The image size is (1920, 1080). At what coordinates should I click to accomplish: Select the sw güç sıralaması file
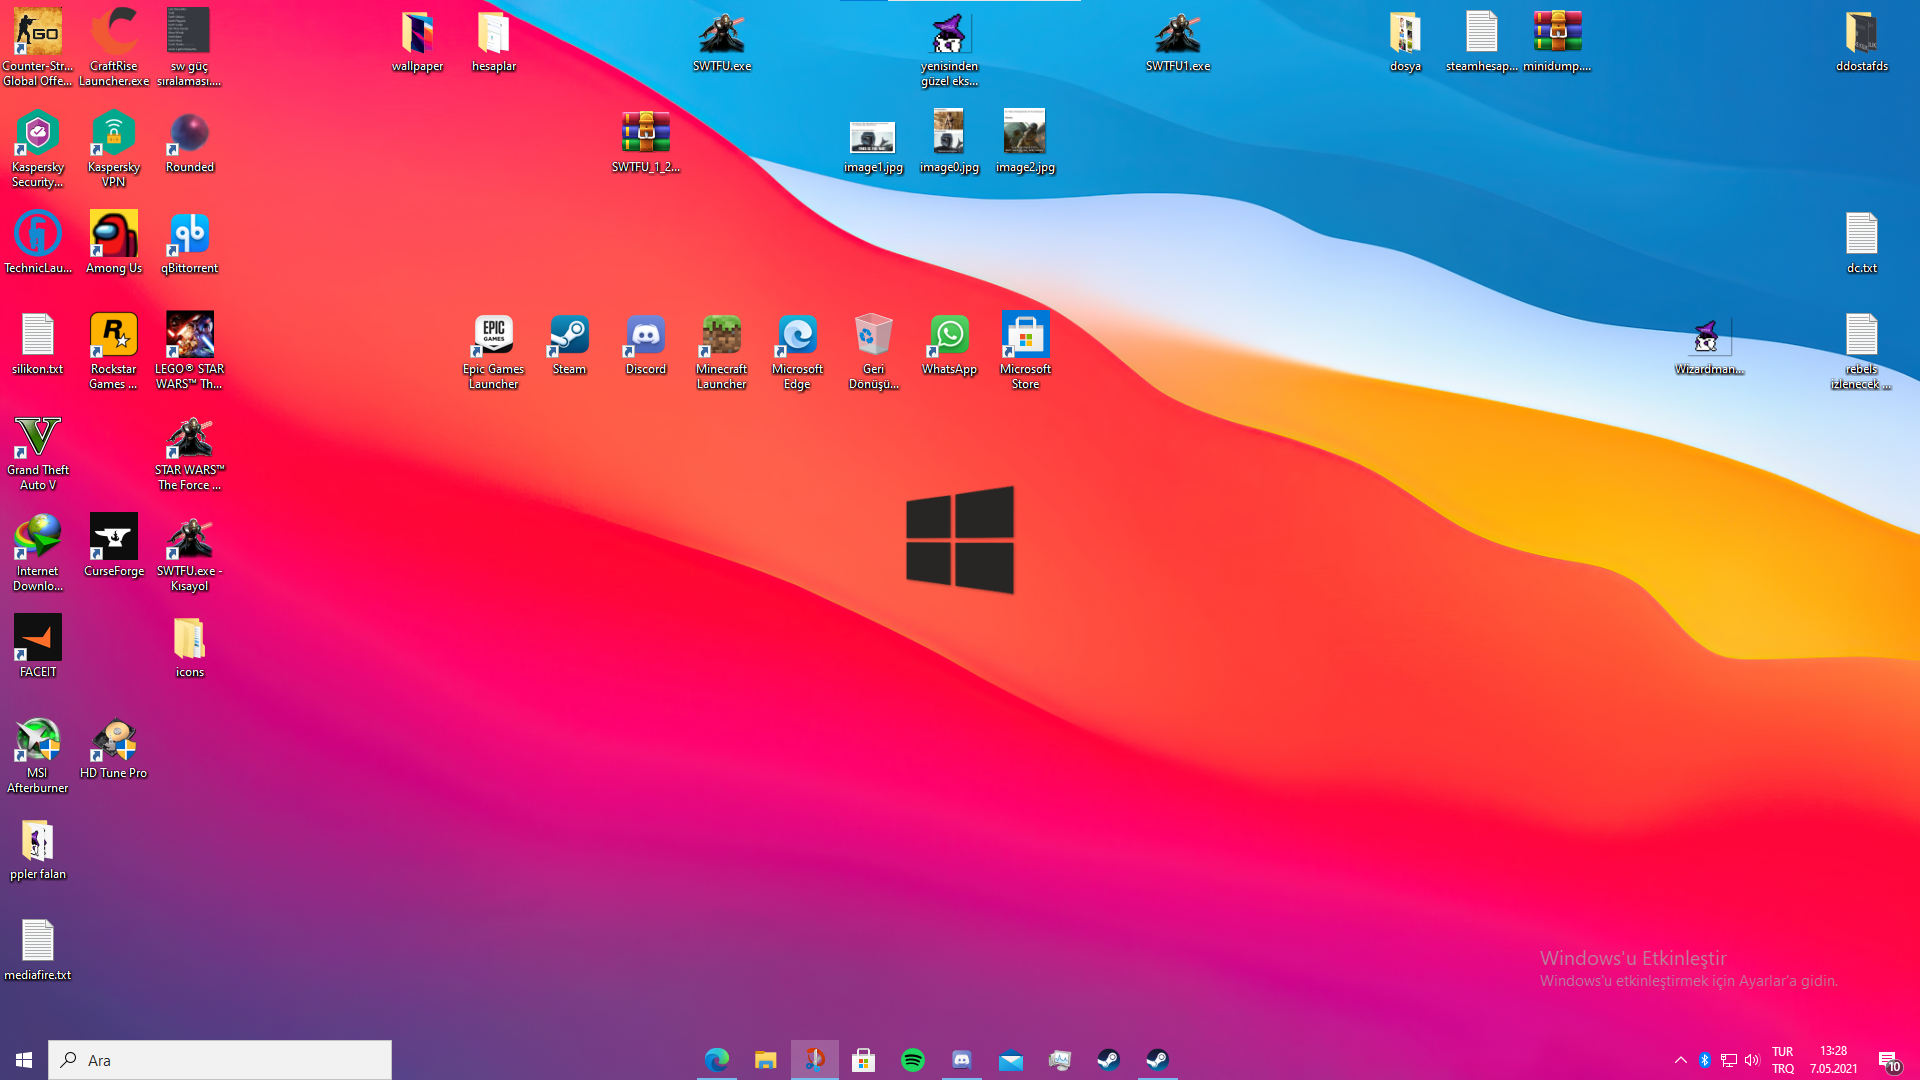190,47
